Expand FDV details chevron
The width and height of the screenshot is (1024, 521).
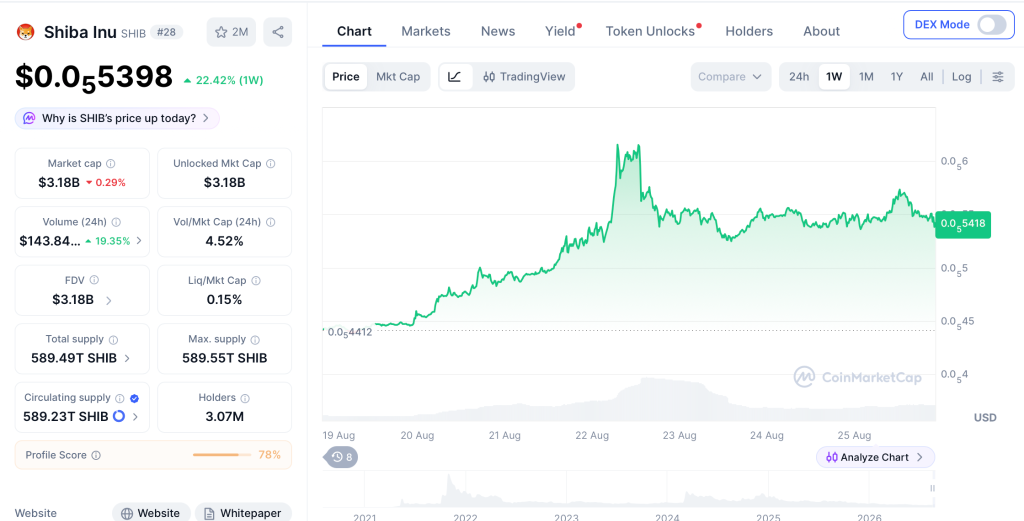pos(108,300)
